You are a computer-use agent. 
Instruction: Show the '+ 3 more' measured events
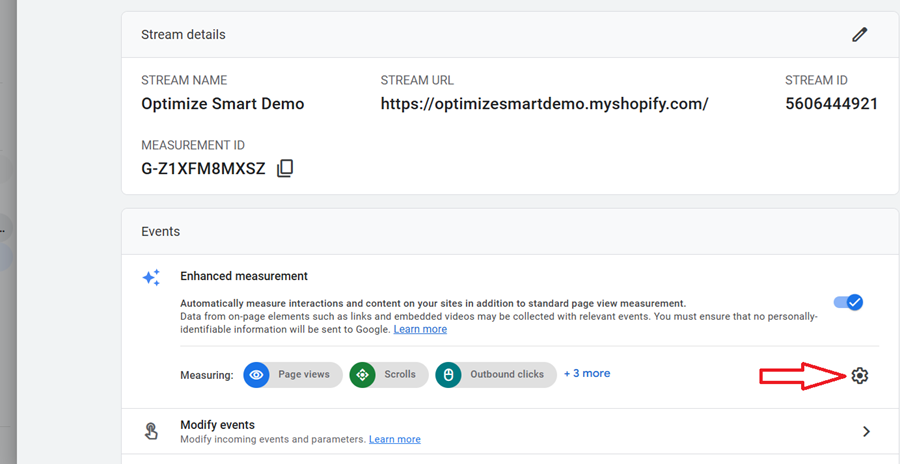(x=587, y=373)
